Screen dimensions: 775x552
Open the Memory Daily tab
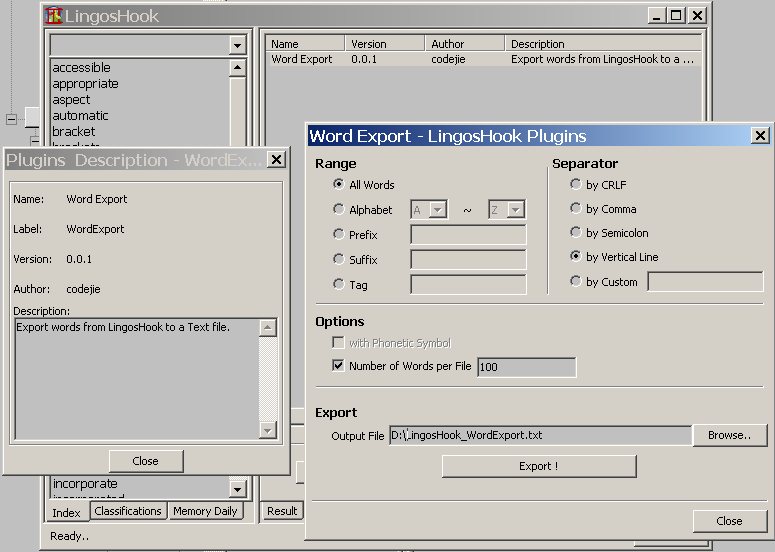[x=205, y=511]
